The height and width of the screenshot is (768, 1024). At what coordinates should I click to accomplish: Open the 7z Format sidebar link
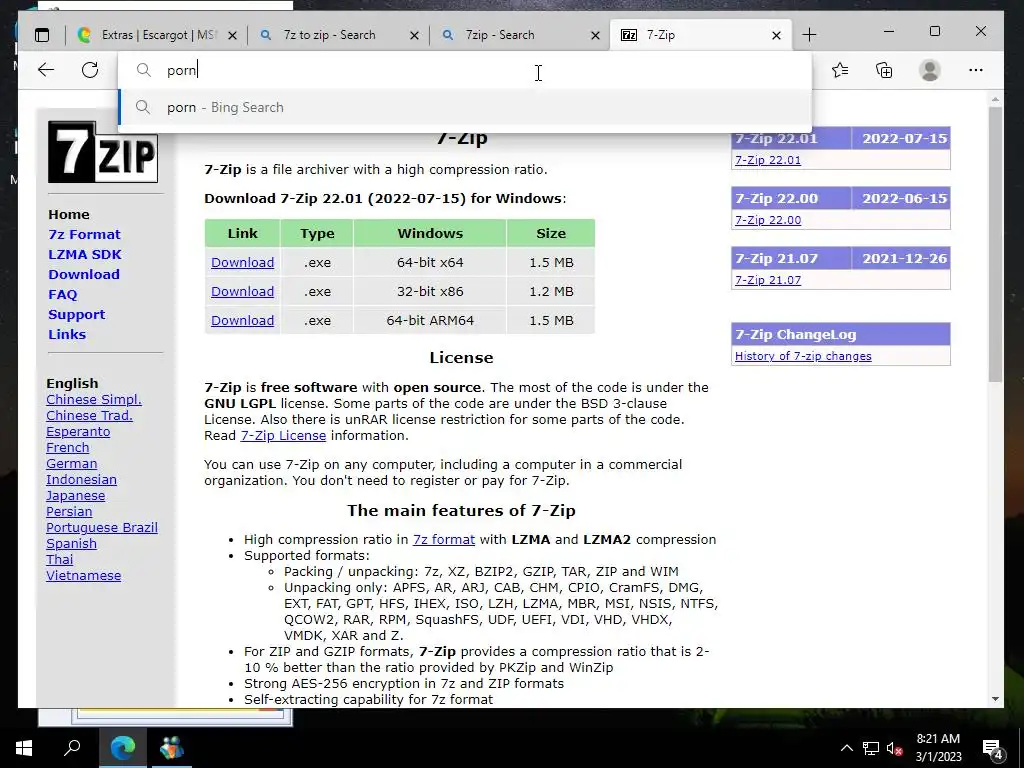84,234
